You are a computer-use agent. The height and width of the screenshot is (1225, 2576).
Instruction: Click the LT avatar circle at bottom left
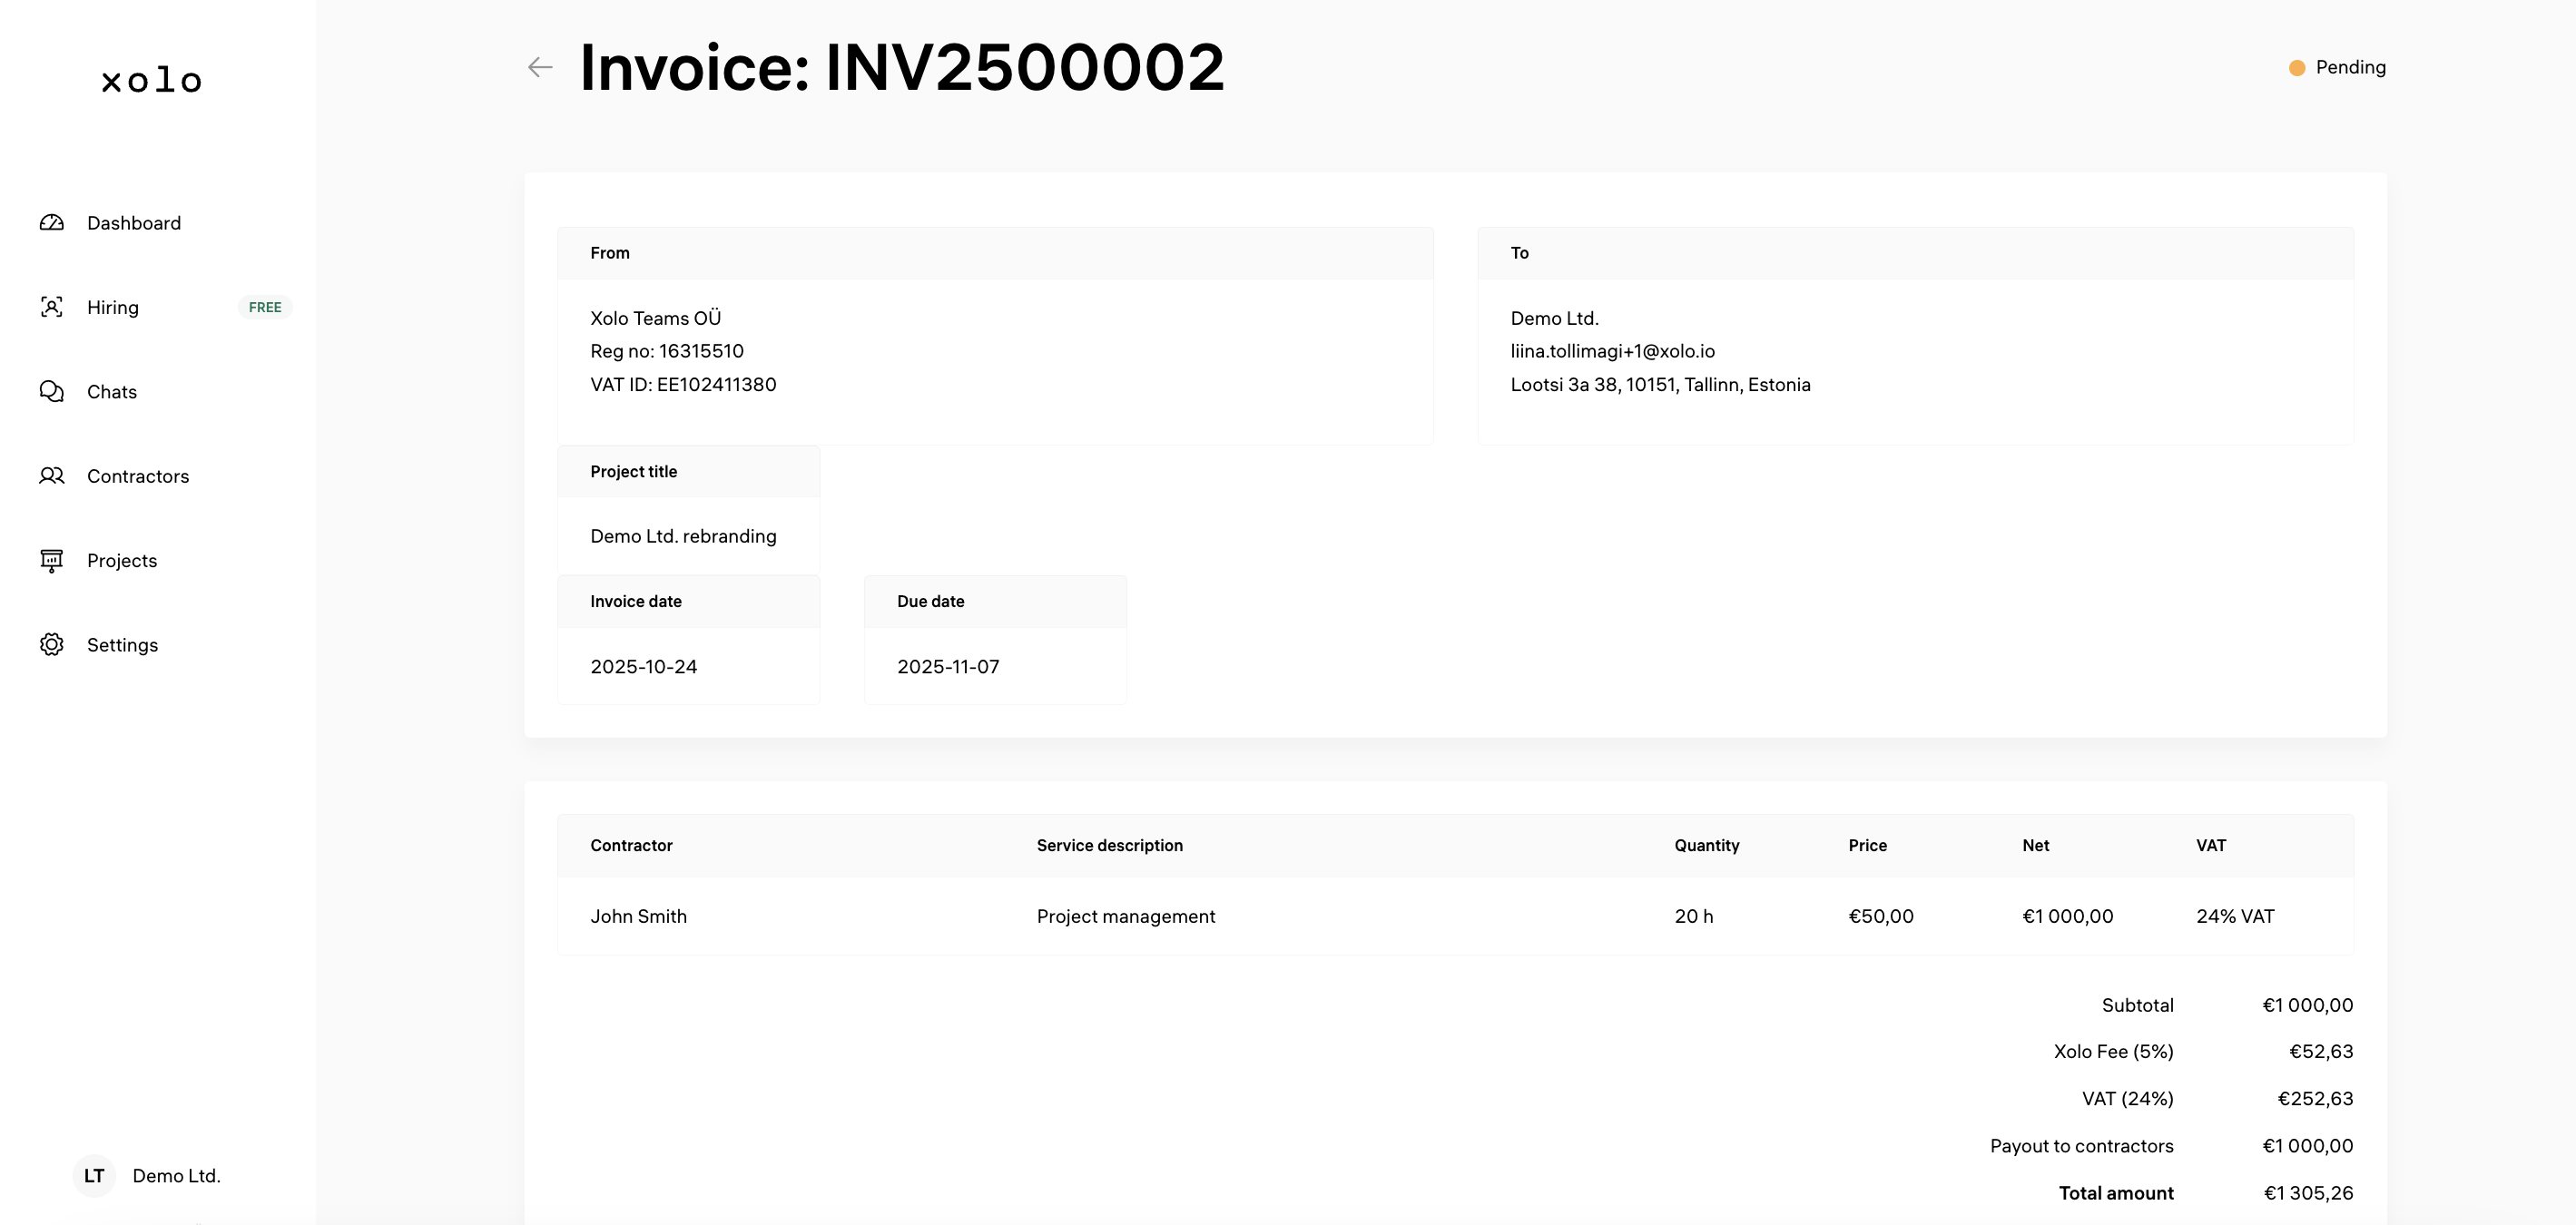[94, 1175]
